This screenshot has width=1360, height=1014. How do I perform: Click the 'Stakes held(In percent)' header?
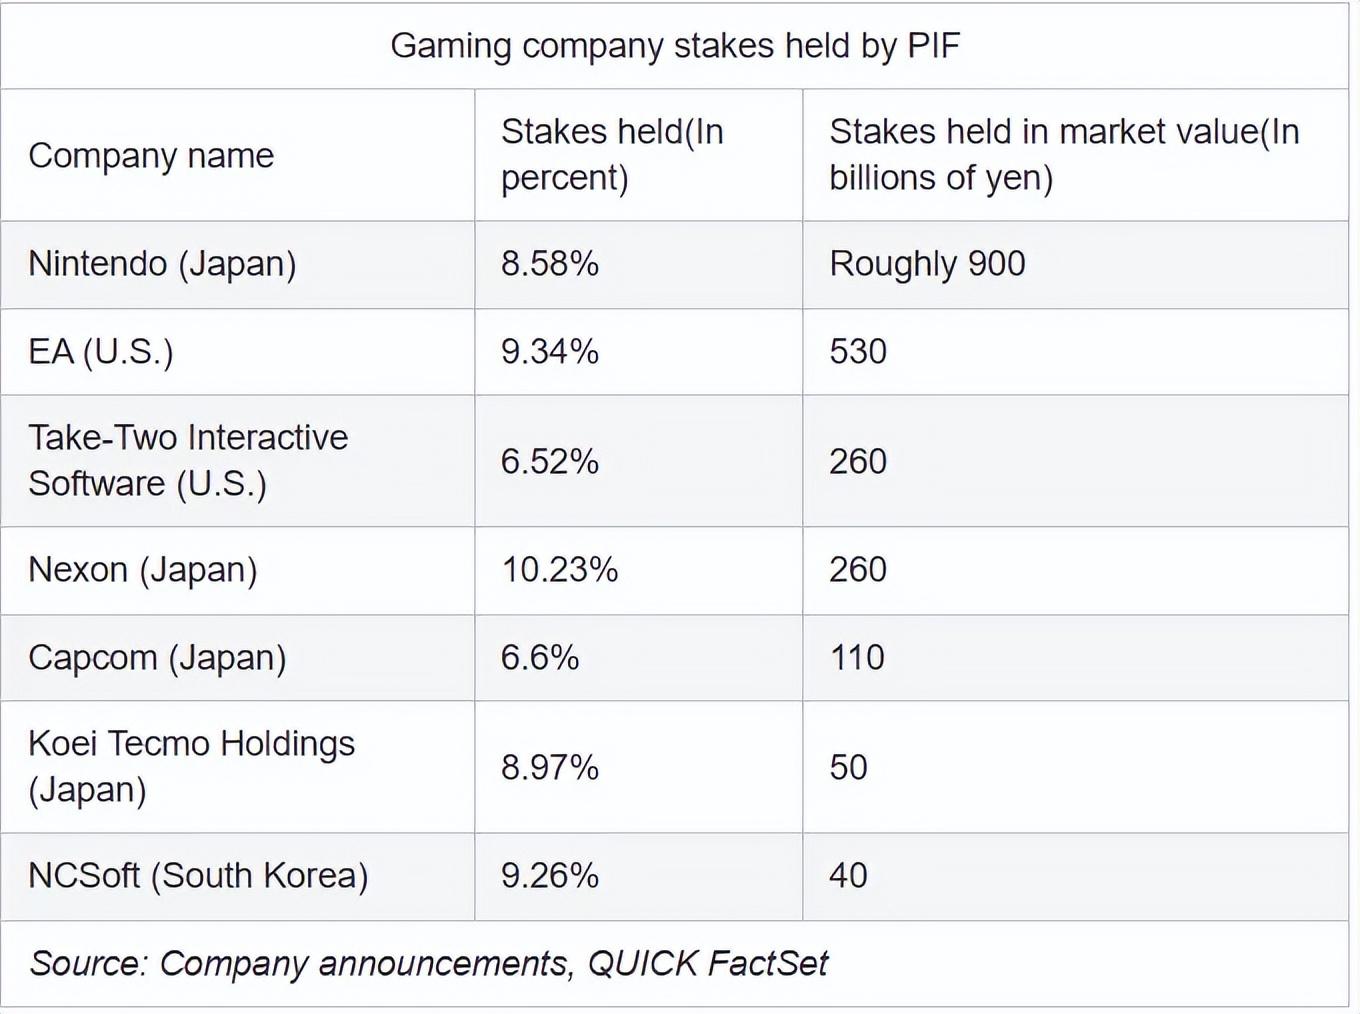(x=612, y=155)
